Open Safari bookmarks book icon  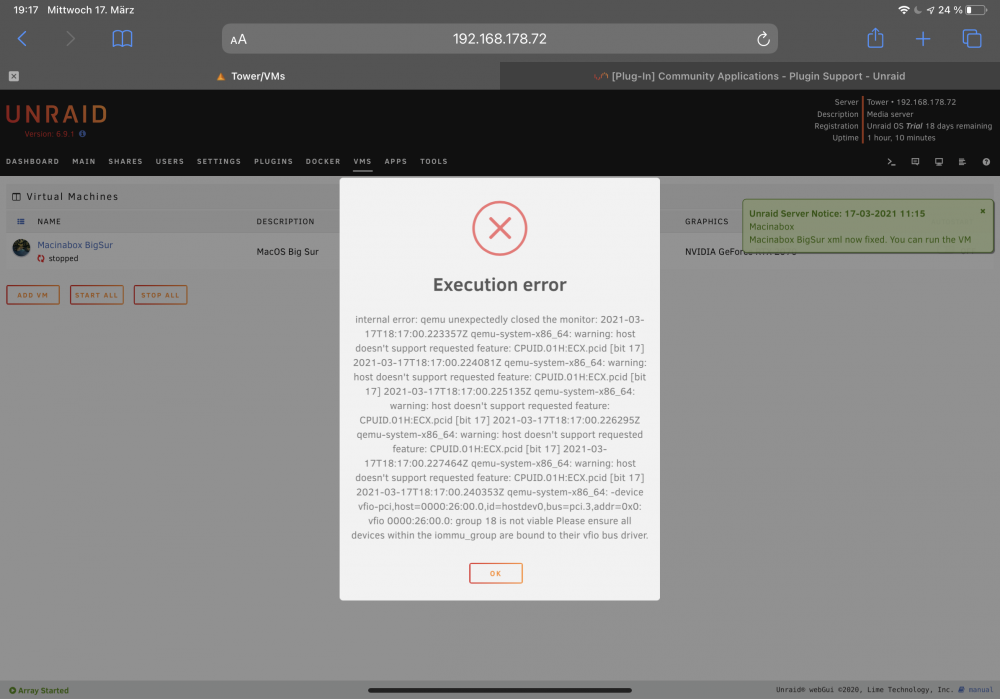(122, 39)
